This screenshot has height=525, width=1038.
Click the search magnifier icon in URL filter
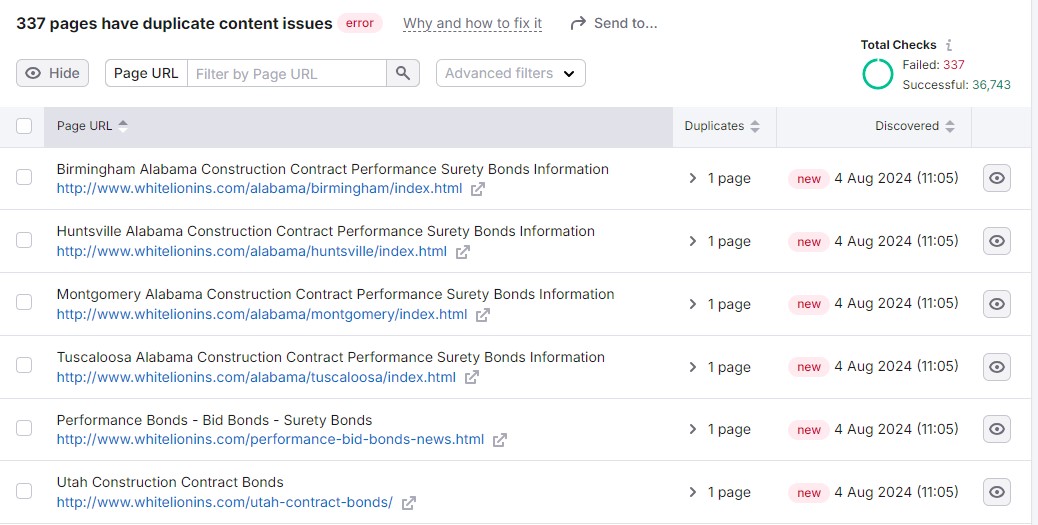[402, 73]
